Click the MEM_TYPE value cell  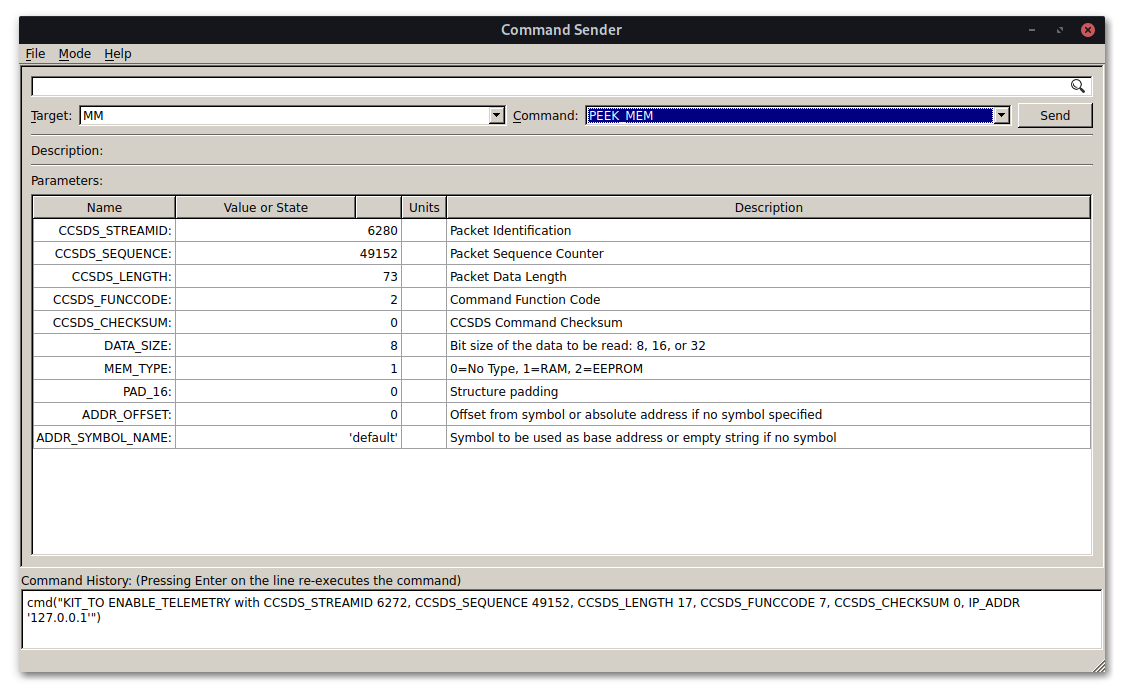(288, 369)
